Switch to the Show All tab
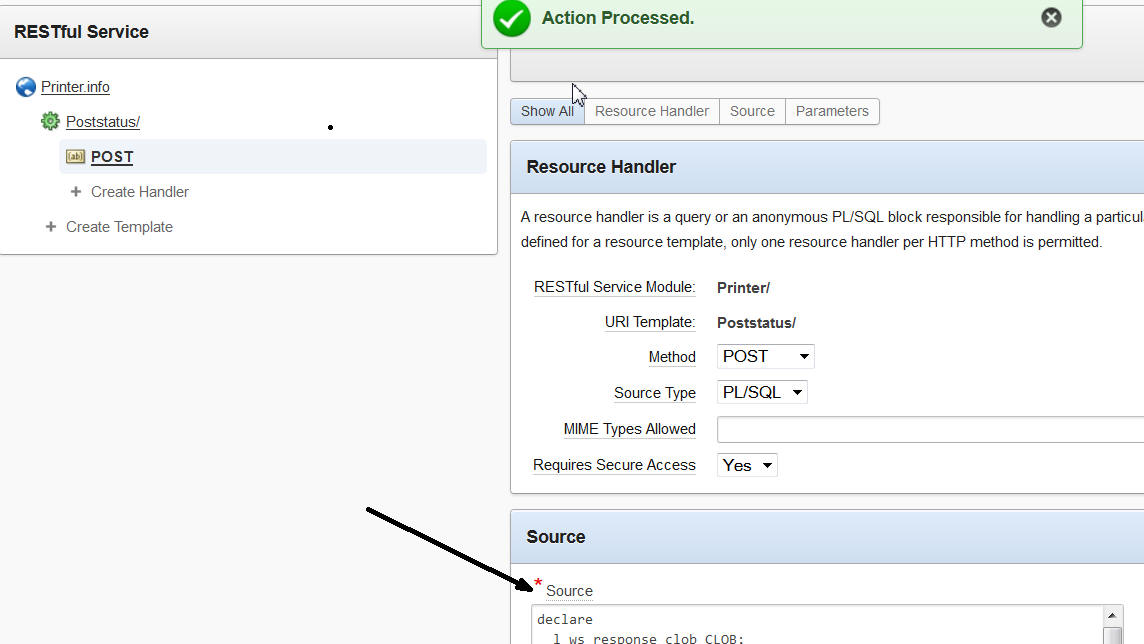This screenshot has height=644, width=1144. tap(547, 111)
